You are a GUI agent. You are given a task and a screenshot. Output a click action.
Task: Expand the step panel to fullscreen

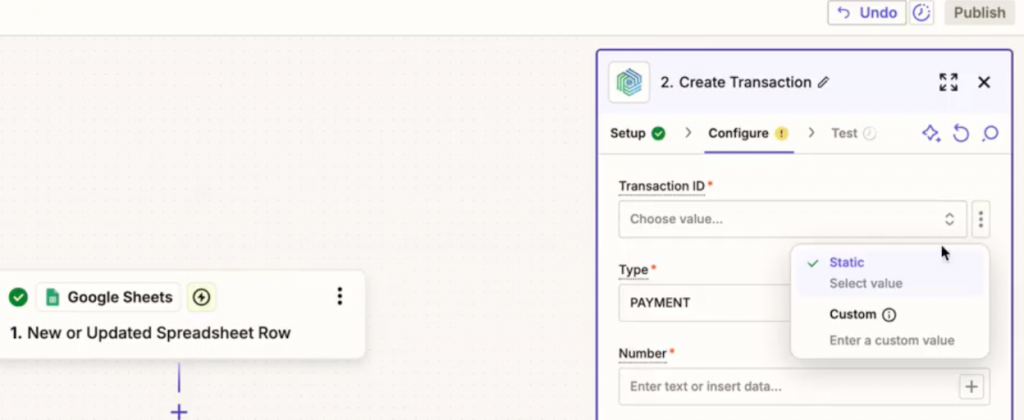coord(948,82)
